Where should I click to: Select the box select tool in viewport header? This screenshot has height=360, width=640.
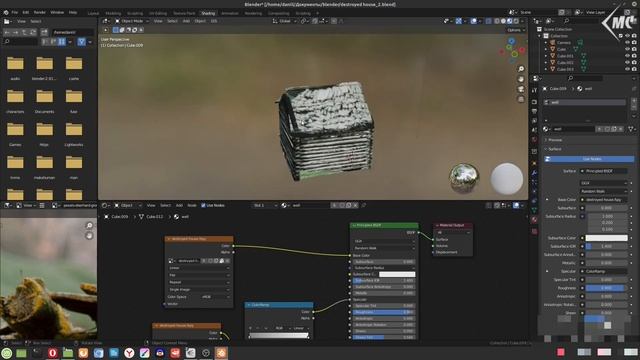(116, 30)
